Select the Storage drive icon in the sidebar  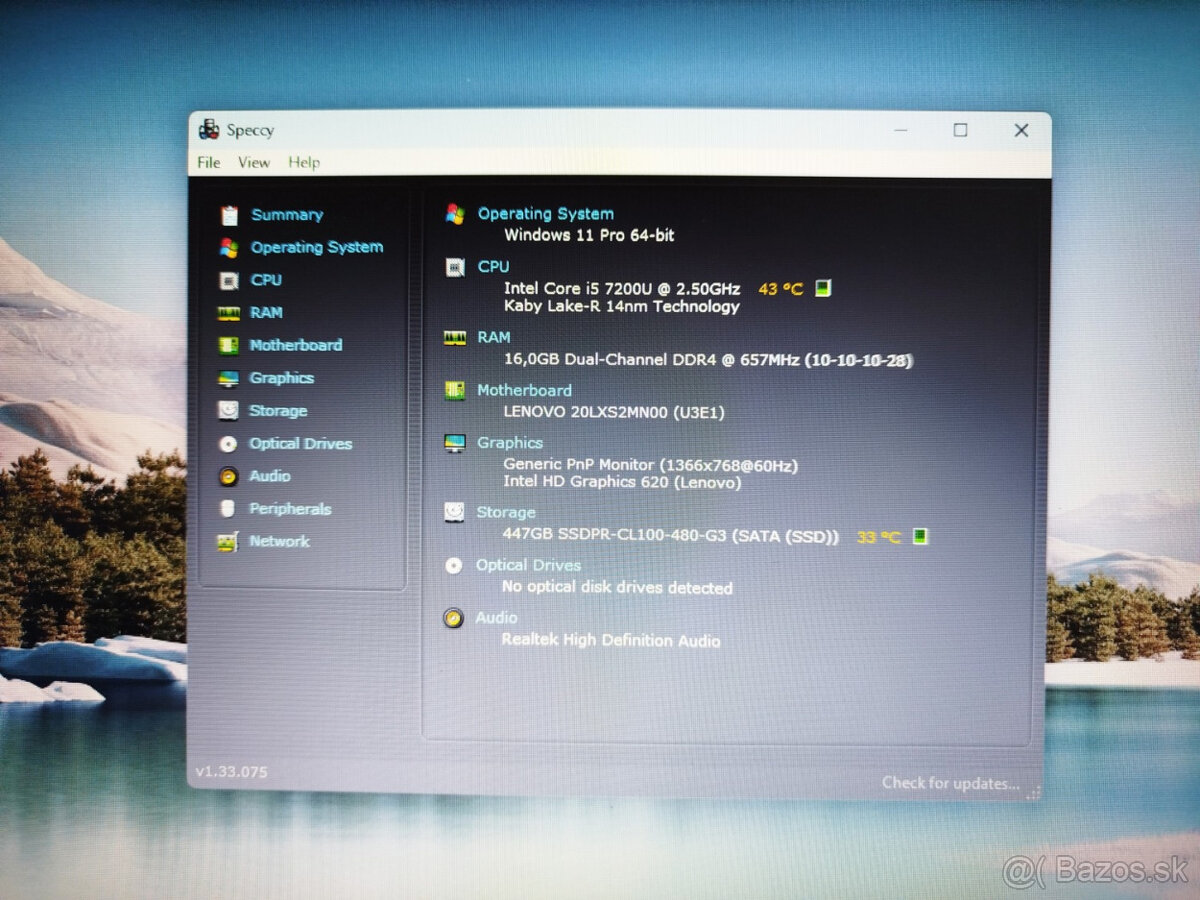(x=231, y=411)
